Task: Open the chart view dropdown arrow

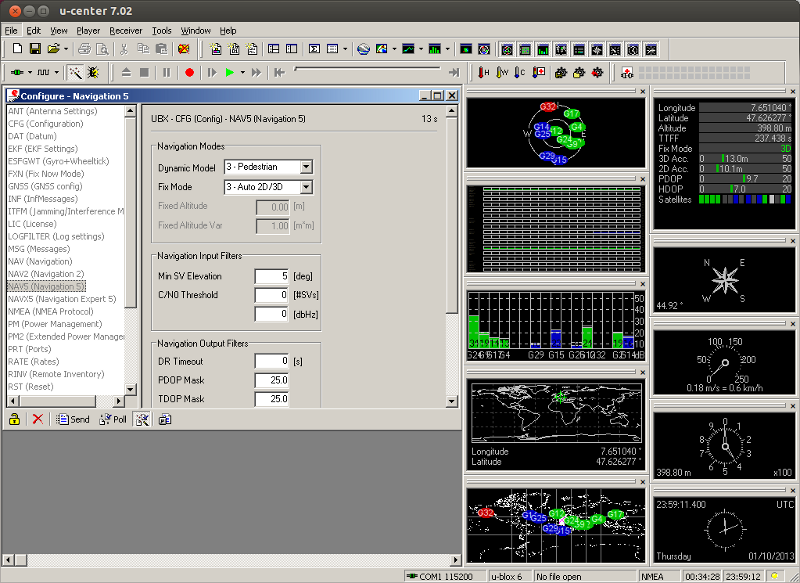Action: (x=421, y=49)
